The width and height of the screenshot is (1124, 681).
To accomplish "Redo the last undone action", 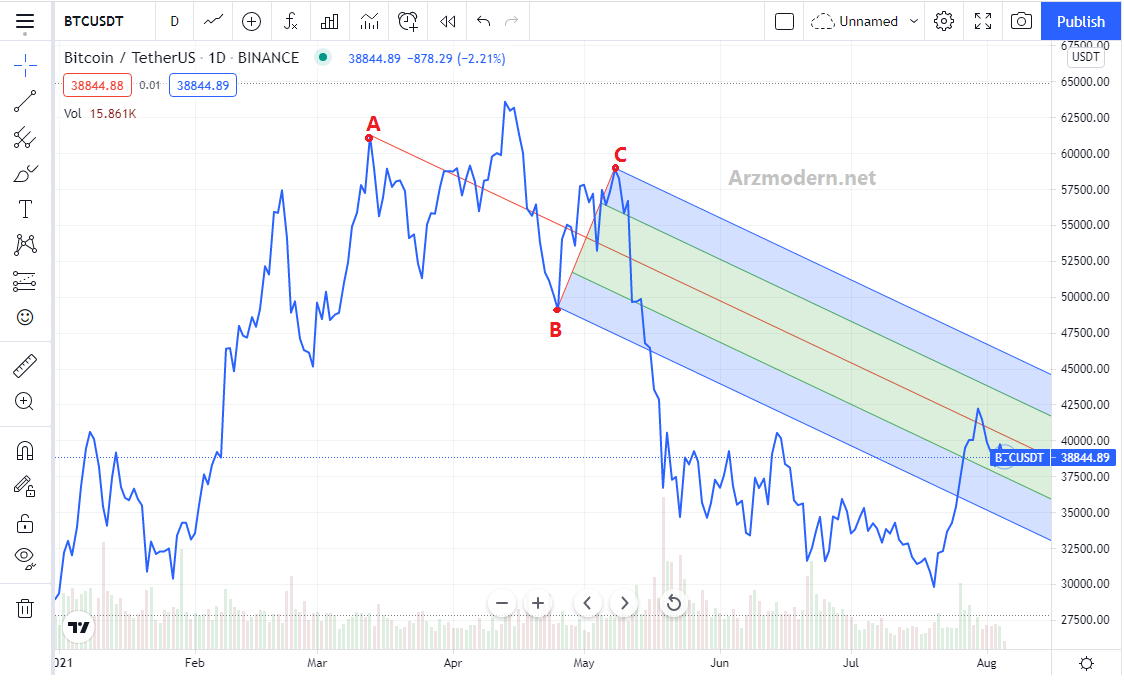I will point(511,22).
